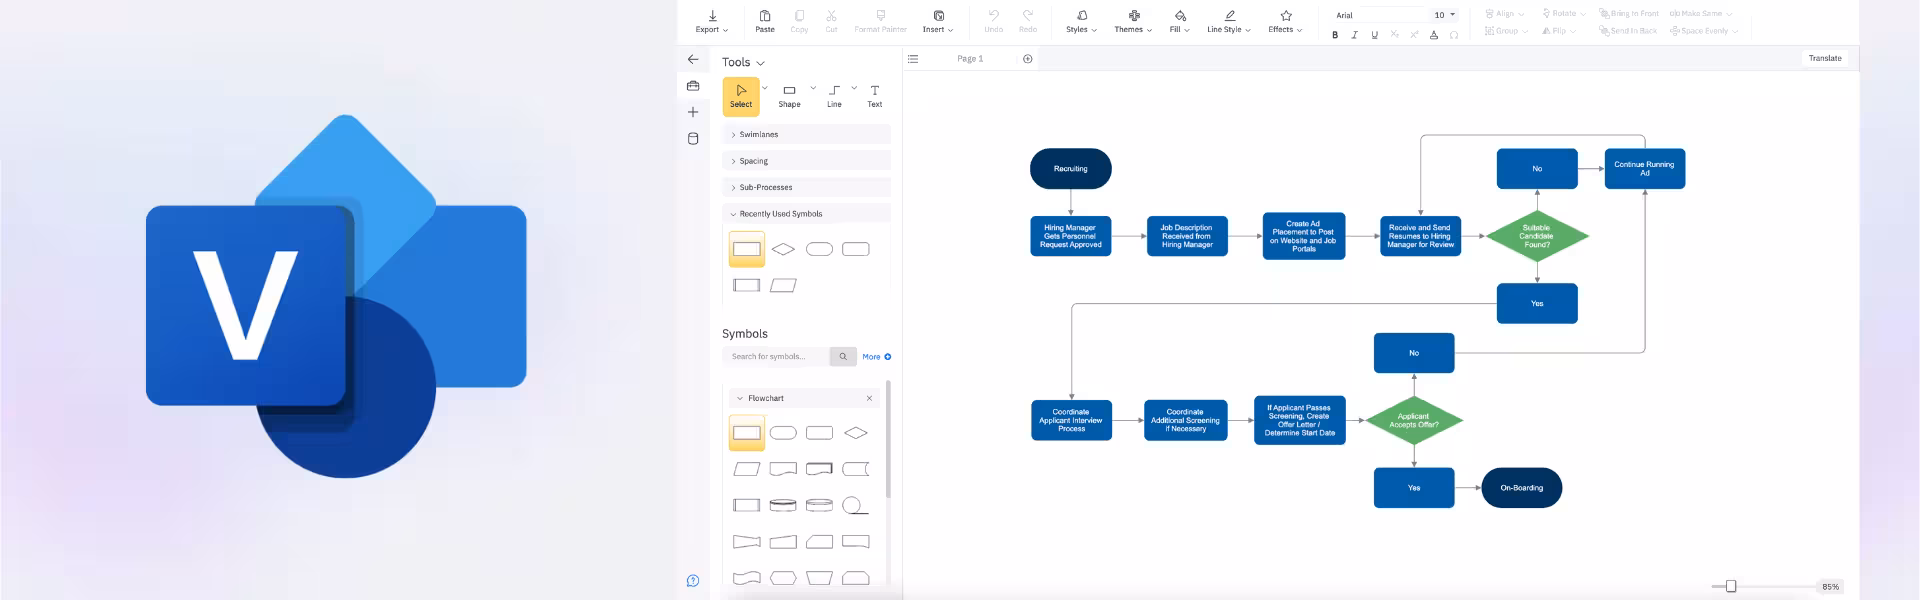Click the back arrow in sidebar
The image size is (1920, 600).
point(693,59)
